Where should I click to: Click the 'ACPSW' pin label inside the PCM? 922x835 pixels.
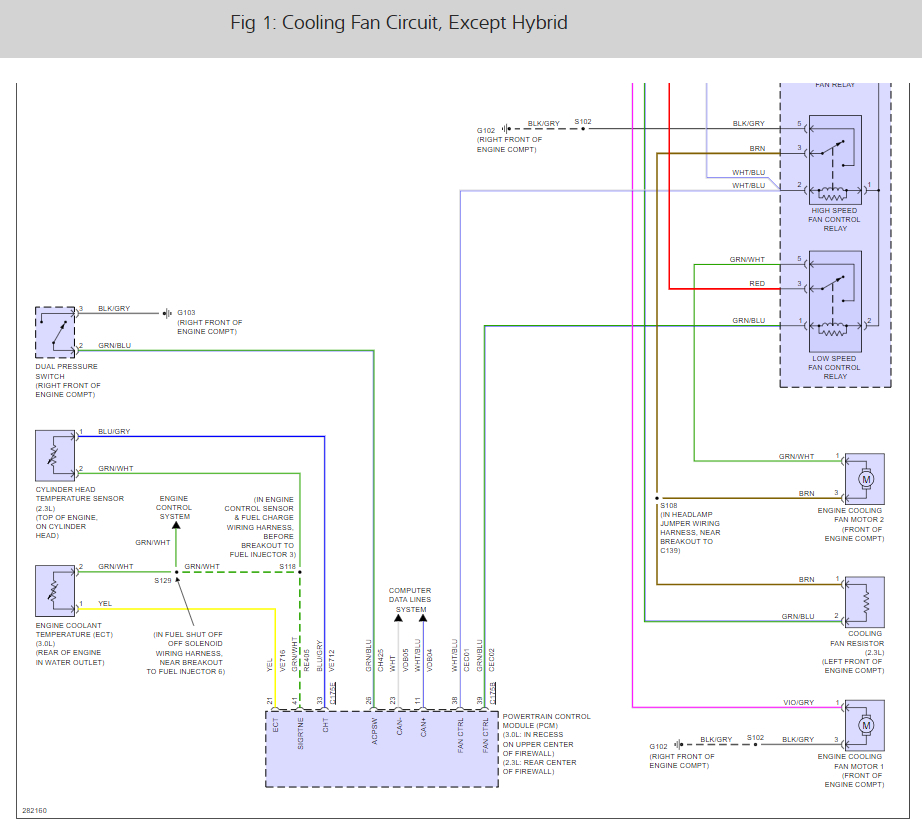click(x=375, y=731)
